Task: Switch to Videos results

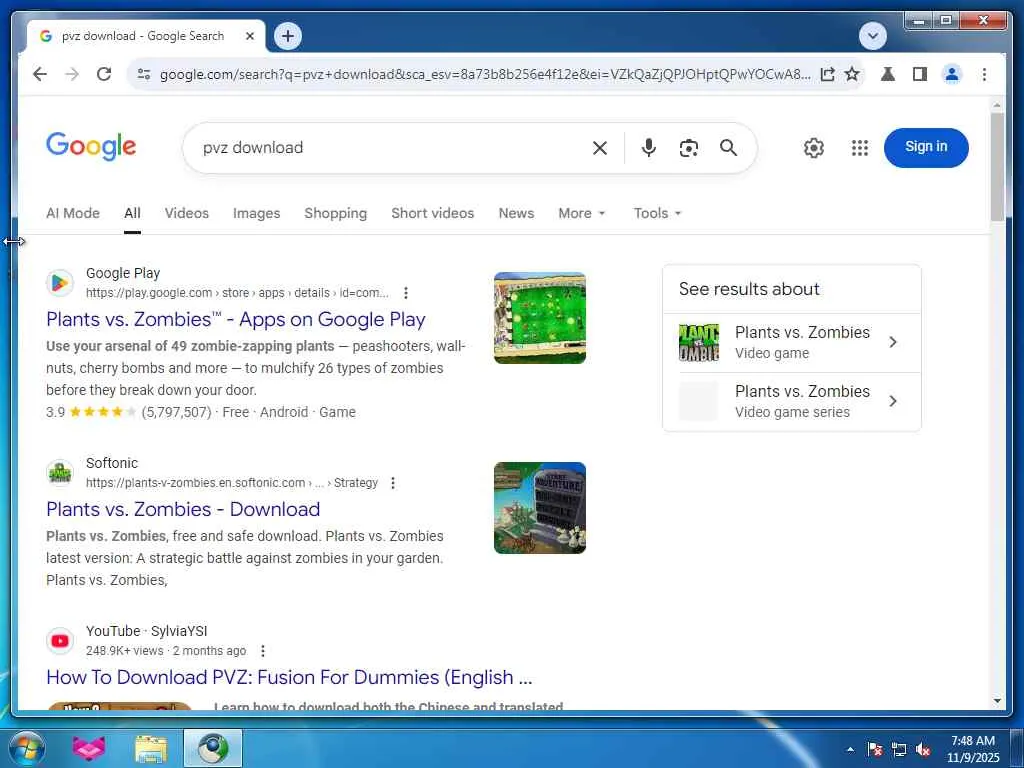Action: 187,213
